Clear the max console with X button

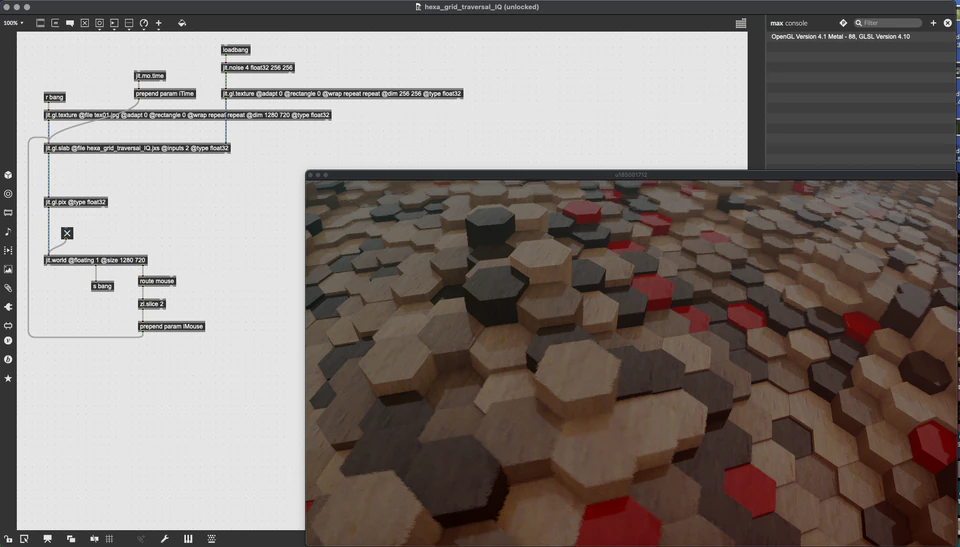(x=948, y=23)
